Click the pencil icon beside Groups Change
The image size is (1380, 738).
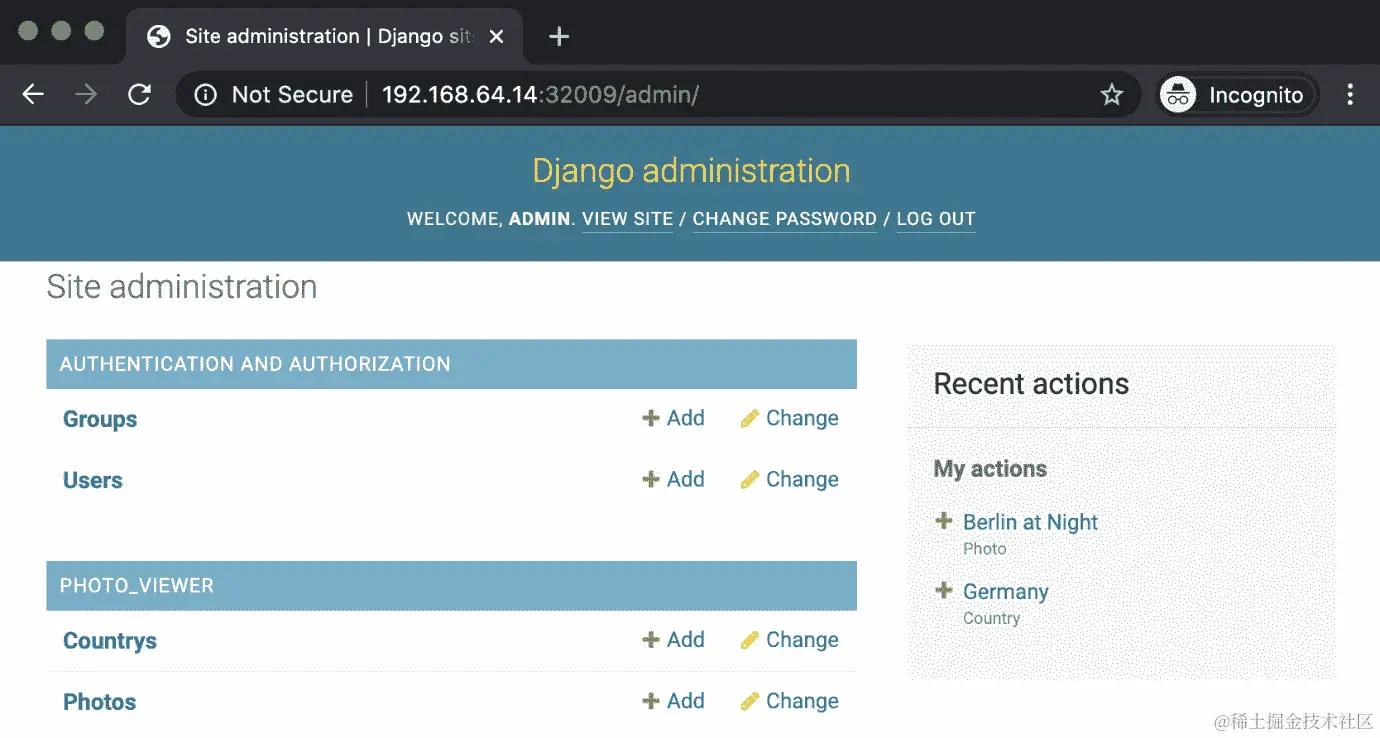click(750, 418)
